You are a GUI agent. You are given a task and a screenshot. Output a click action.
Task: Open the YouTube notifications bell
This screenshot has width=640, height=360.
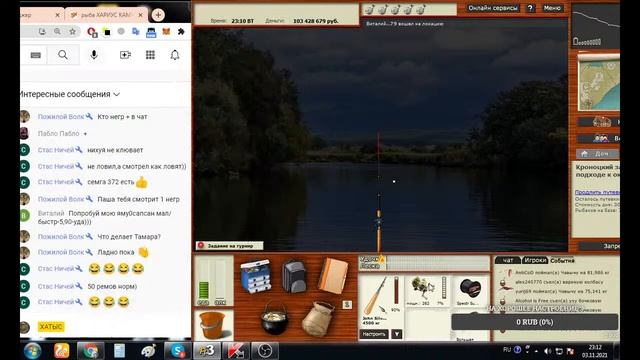coord(175,55)
